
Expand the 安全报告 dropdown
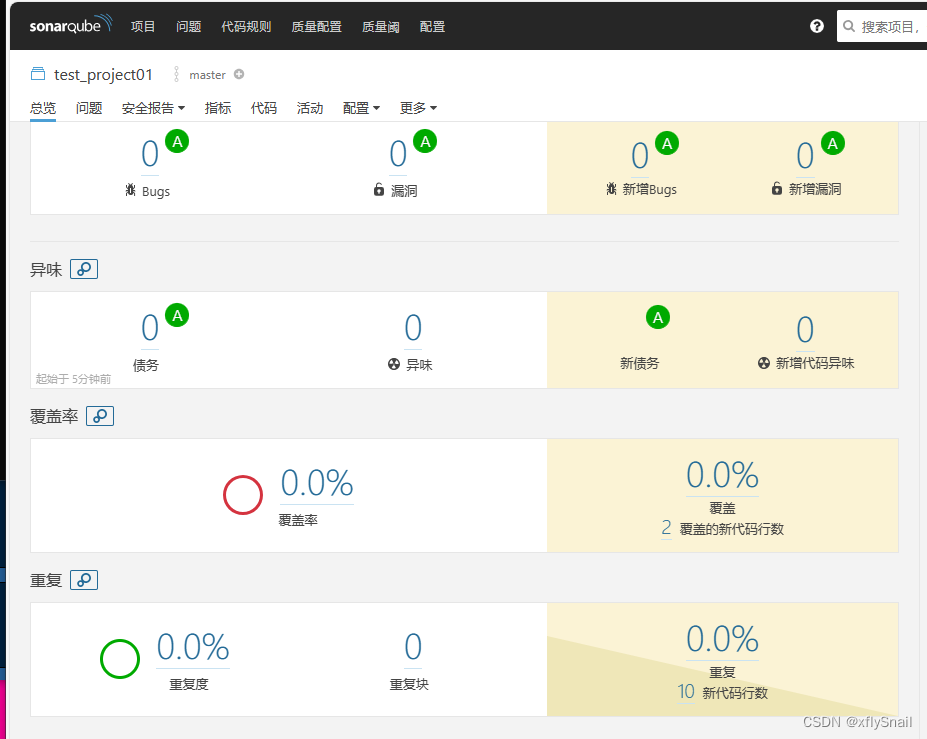click(153, 108)
